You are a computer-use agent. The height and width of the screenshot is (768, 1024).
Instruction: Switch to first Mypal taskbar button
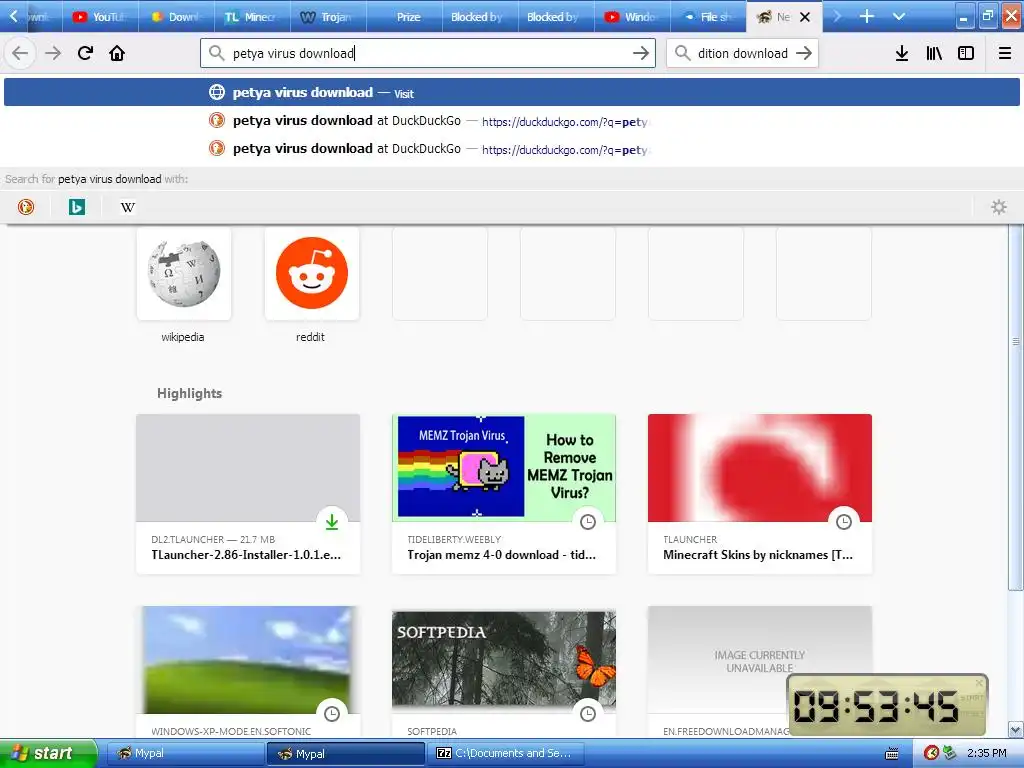pyautogui.click(x=184, y=754)
